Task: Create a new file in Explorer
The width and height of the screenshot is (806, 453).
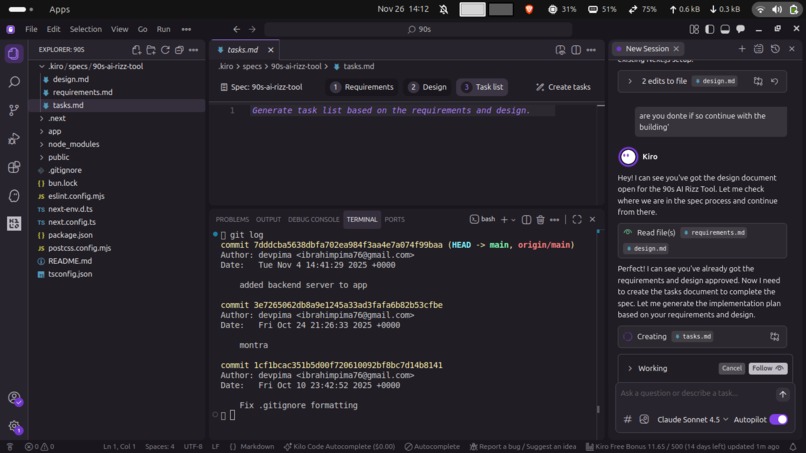Action: (x=136, y=50)
